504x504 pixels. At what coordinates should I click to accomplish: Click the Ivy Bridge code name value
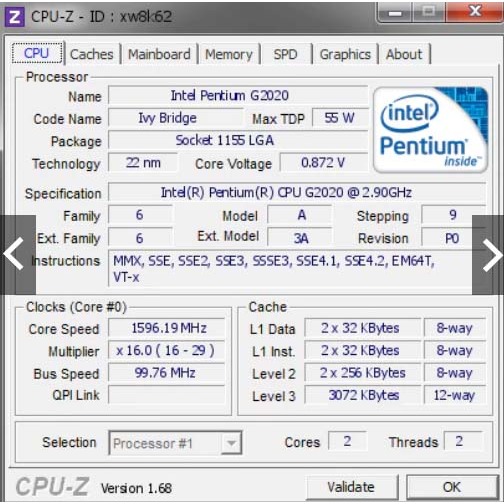click(175, 118)
